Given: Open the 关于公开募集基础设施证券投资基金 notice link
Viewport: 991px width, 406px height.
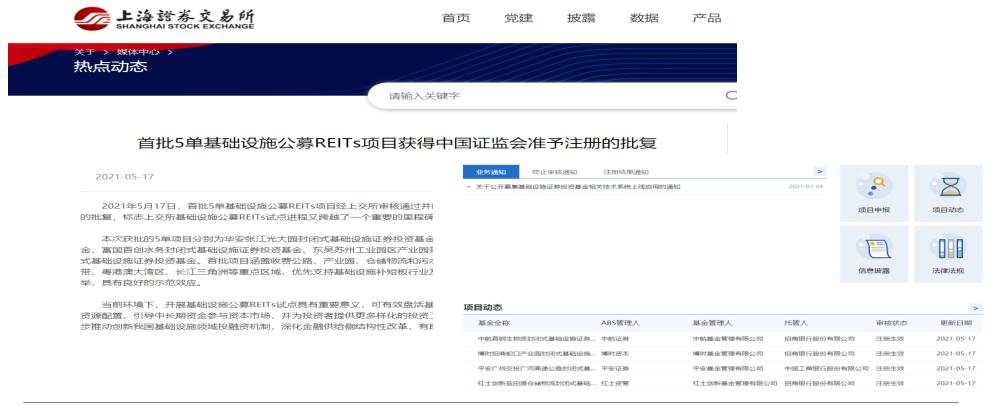Looking at the screenshot, I should [x=578, y=187].
